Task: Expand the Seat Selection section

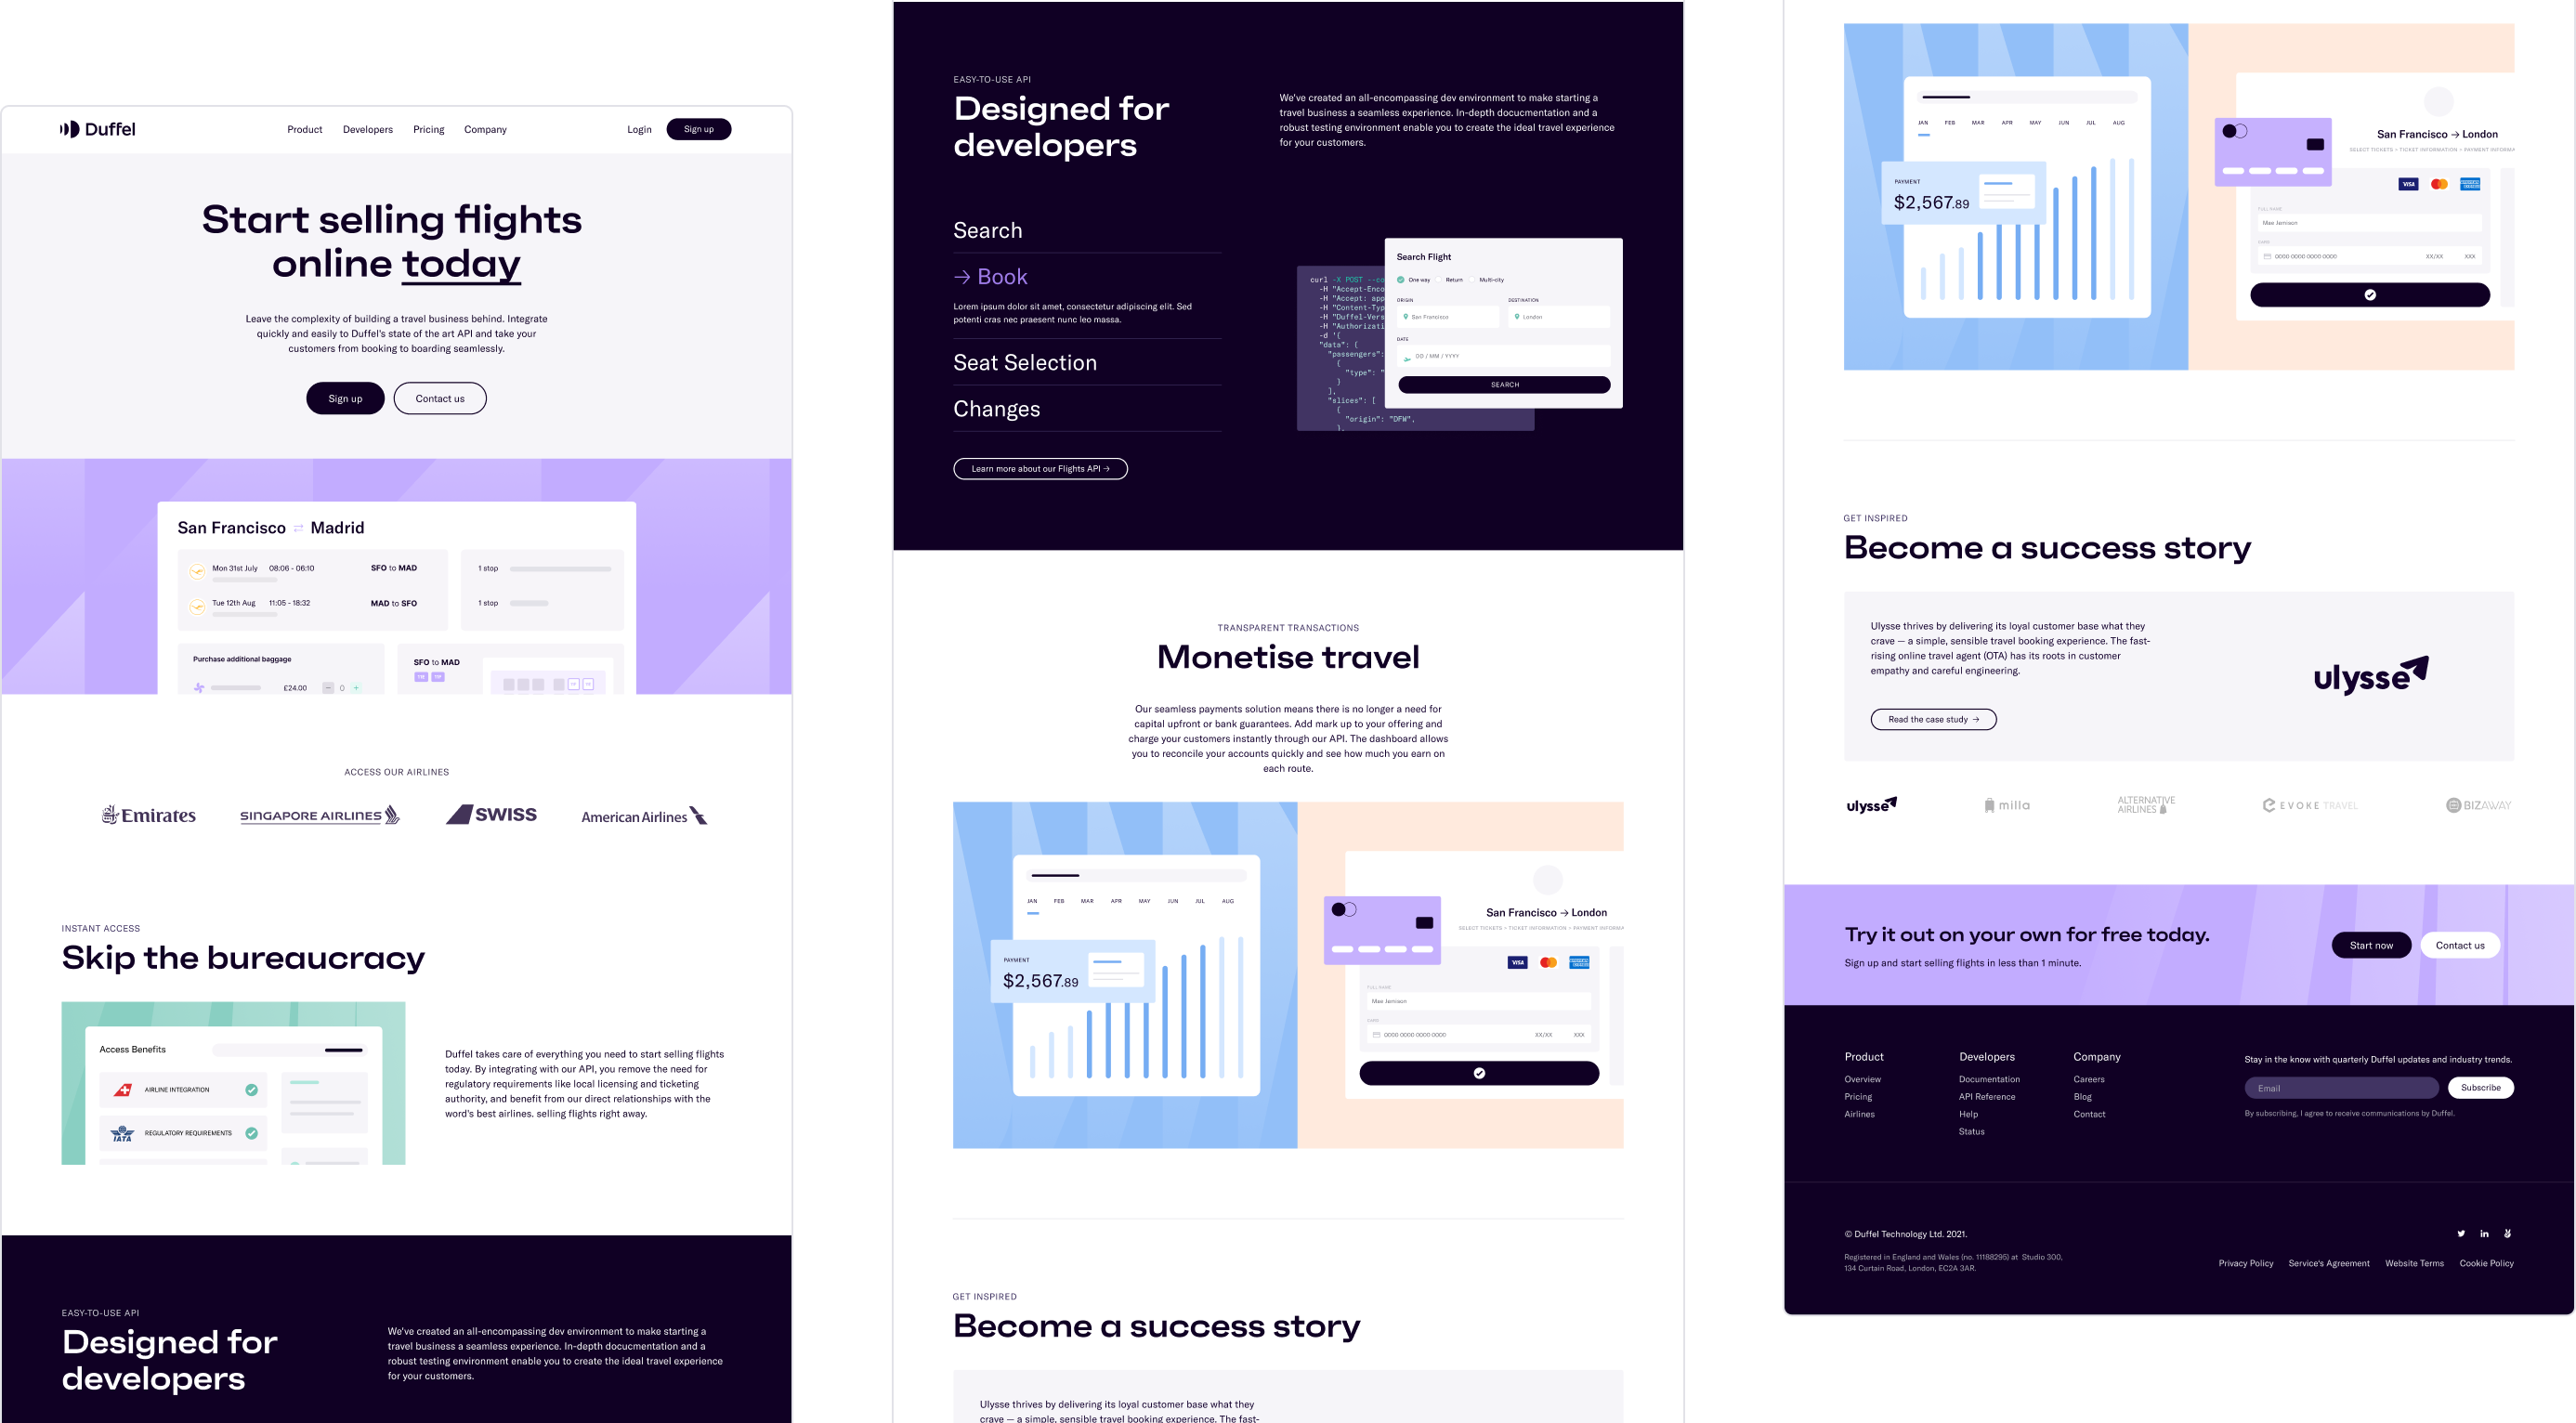Action: [1026, 363]
